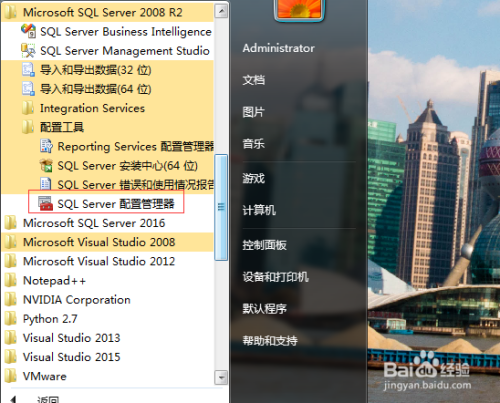Collapse the Microsoft SQL Server 2008 R2 folder
This screenshot has width=500, height=403.
(107, 12)
